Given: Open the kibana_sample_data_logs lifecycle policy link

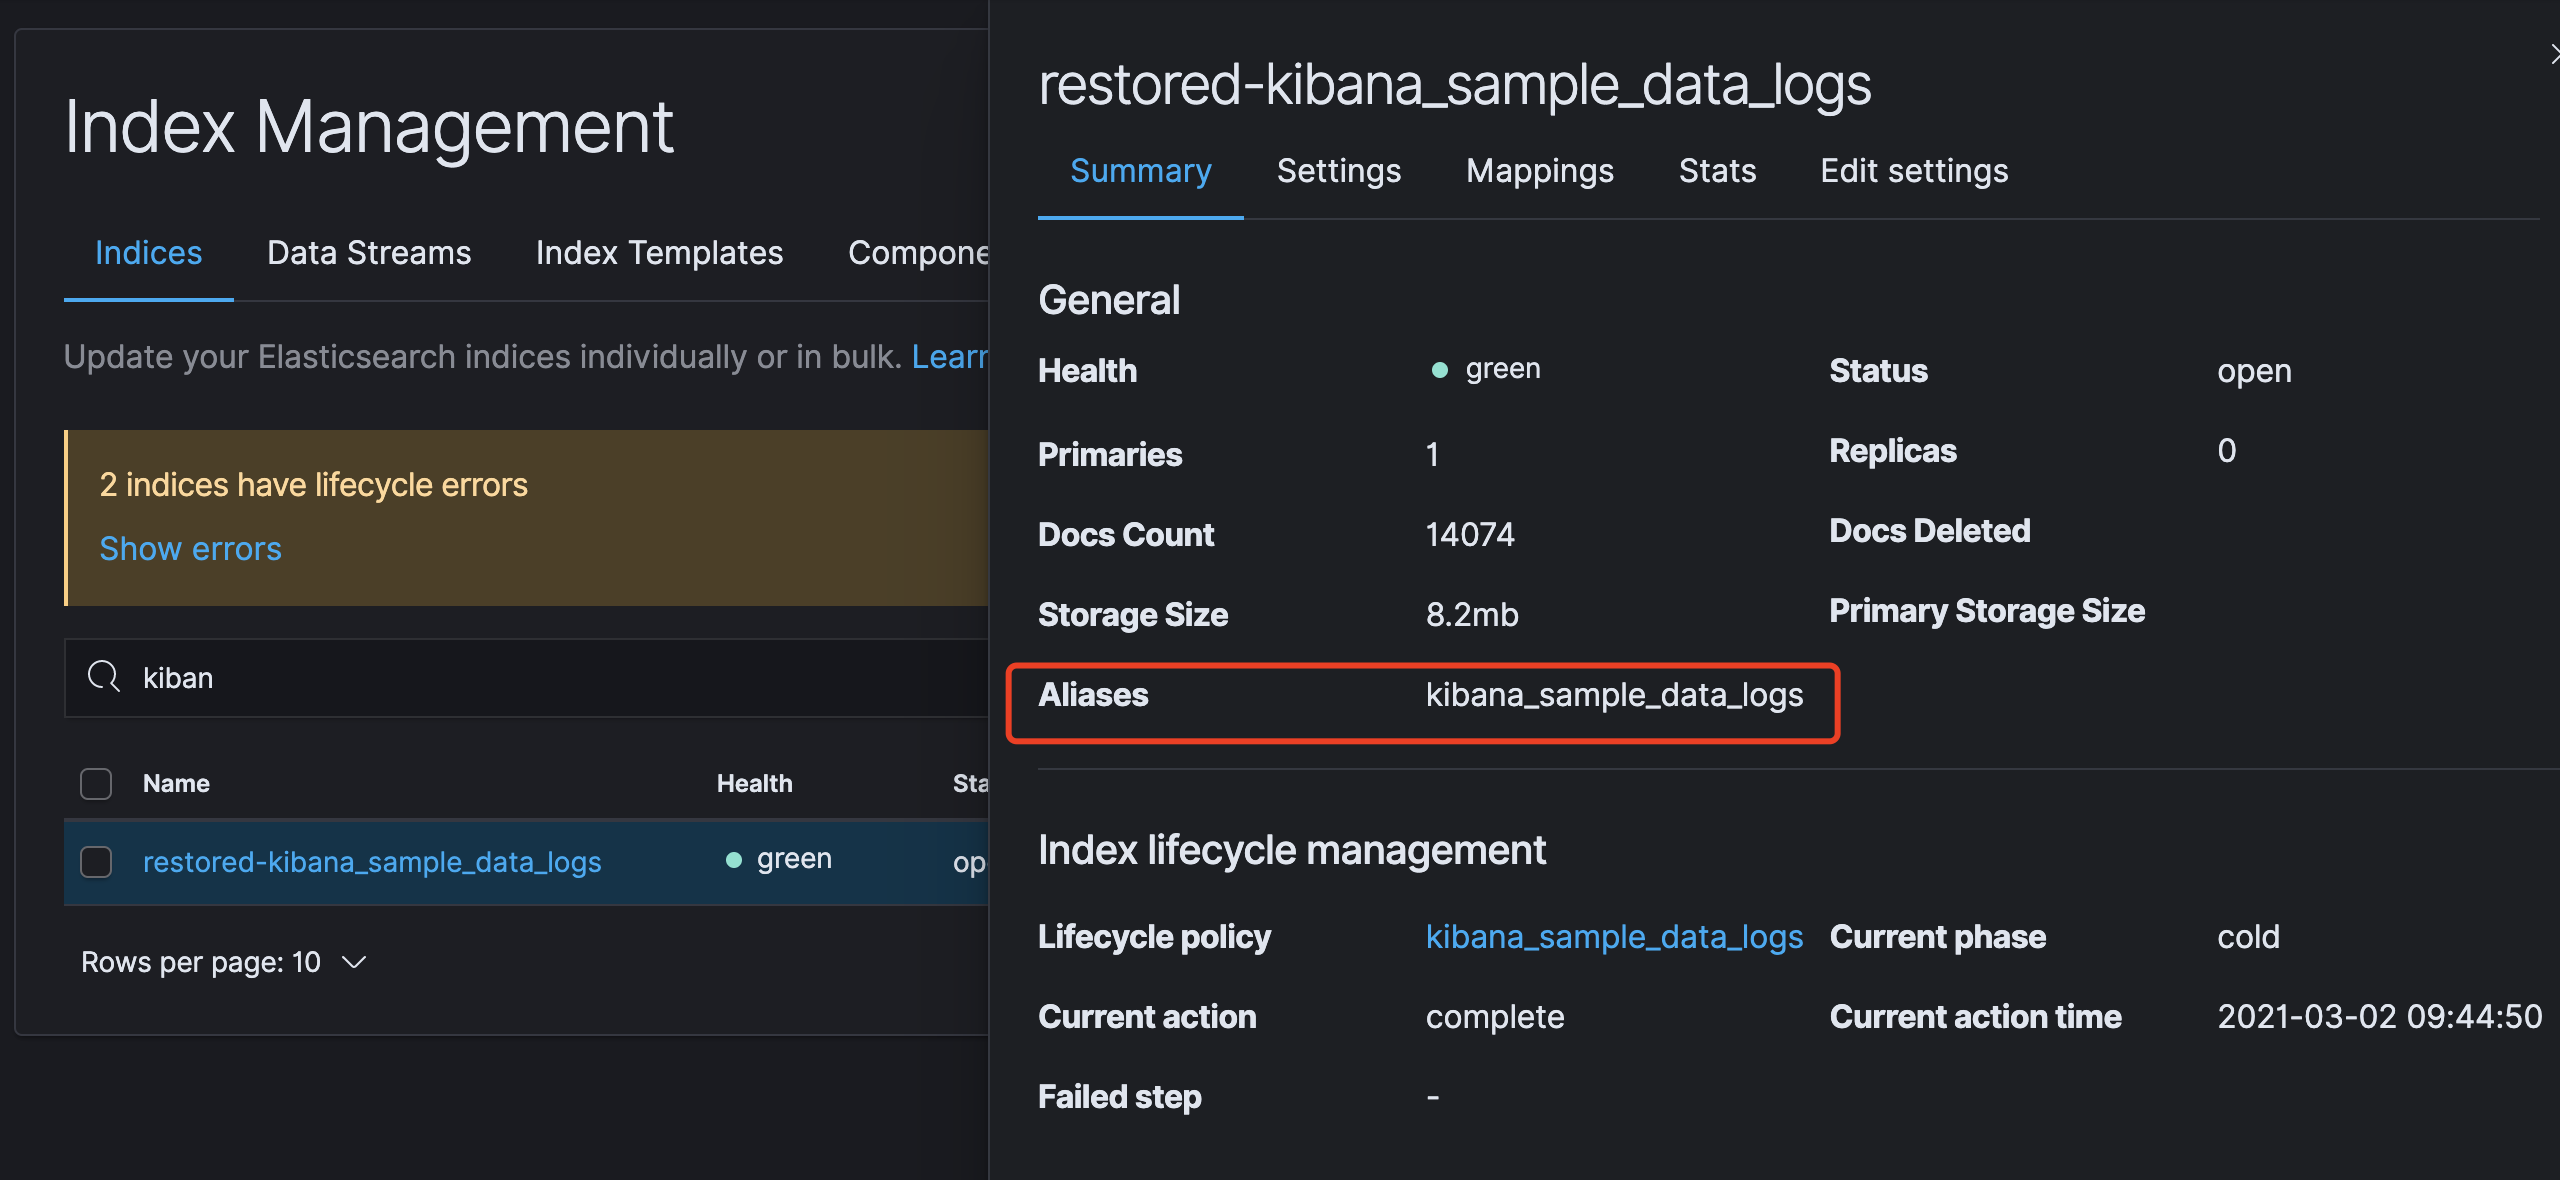Looking at the screenshot, I should click(x=1614, y=937).
